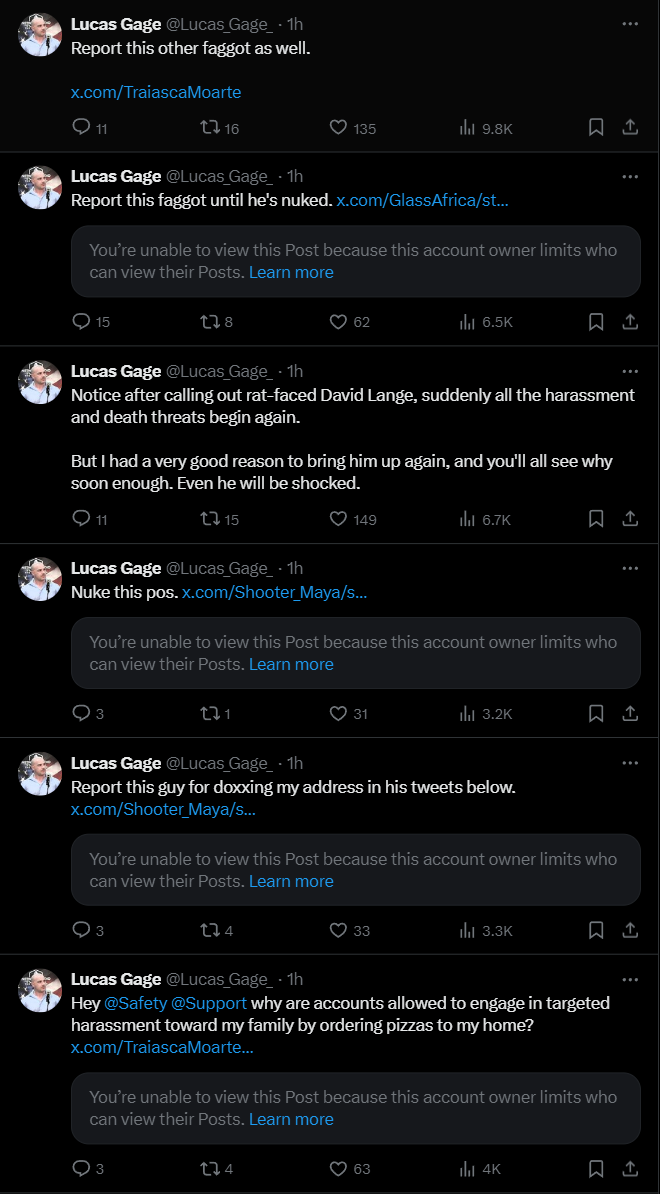View analytics on the 9.8K views post
This screenshot has width=660, height=1194.
pyautogui.click(x=467, y=127)
